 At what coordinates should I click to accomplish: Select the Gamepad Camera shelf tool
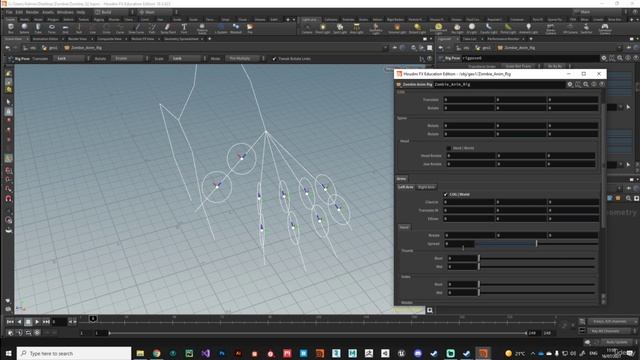click(604, 28)
